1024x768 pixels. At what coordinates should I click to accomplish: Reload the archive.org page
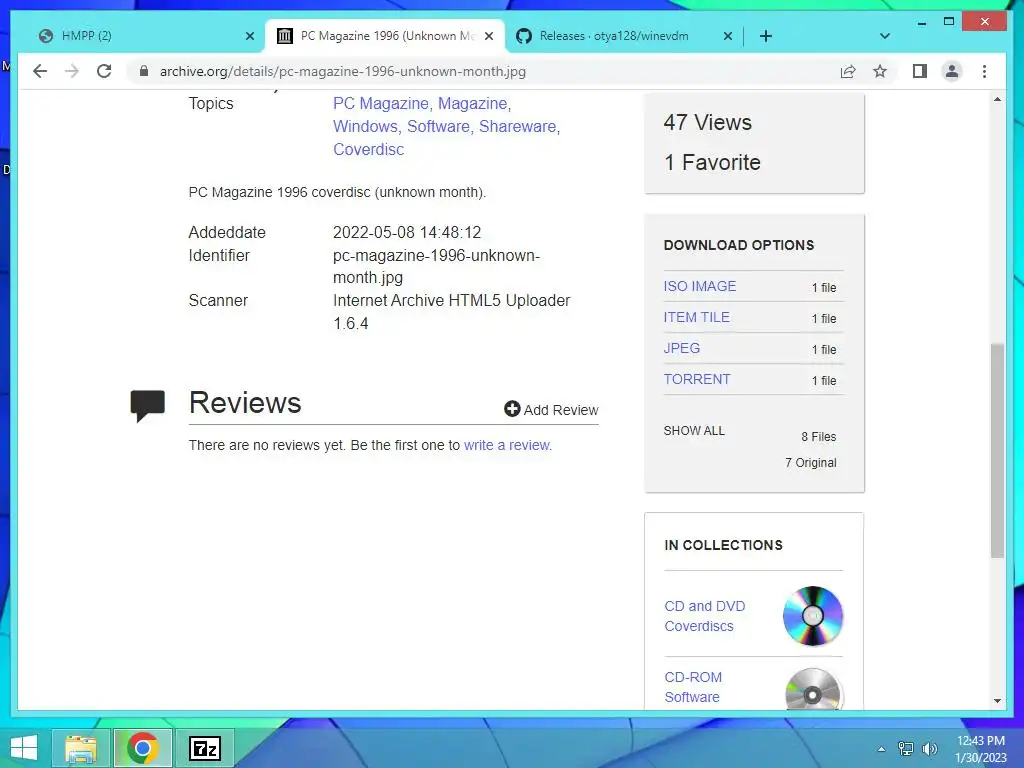(x=104, y=71)
